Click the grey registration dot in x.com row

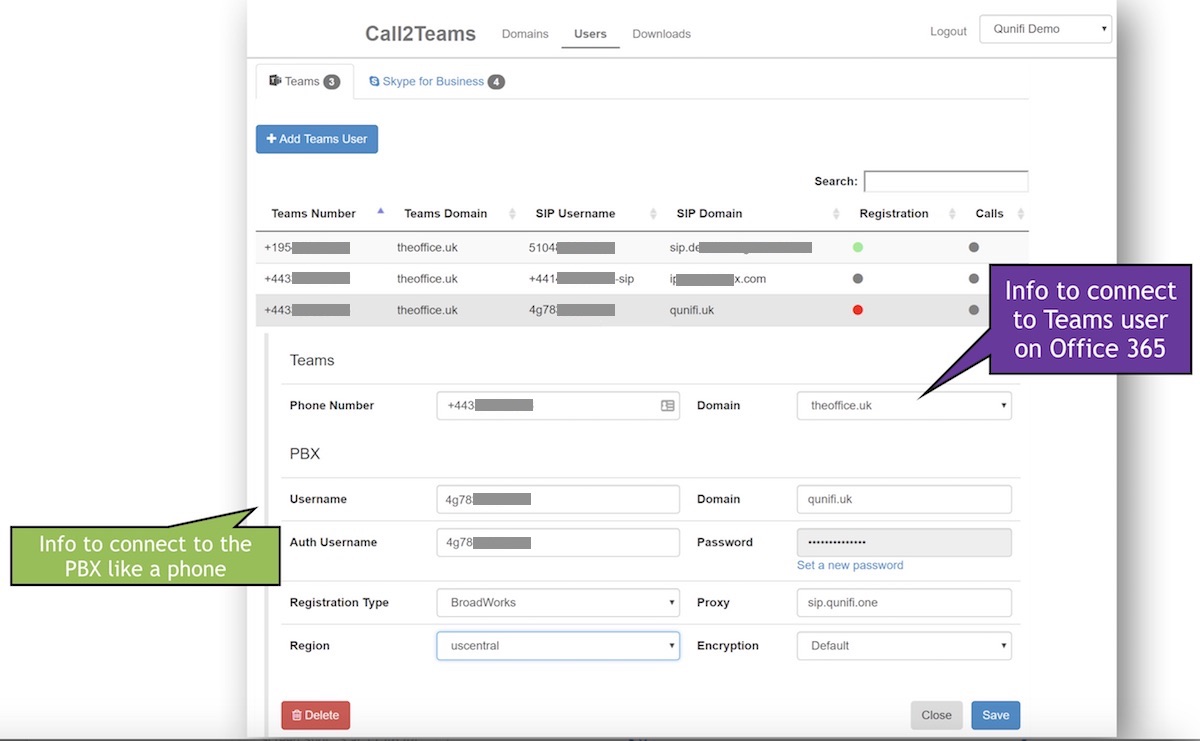pos(857,279)
